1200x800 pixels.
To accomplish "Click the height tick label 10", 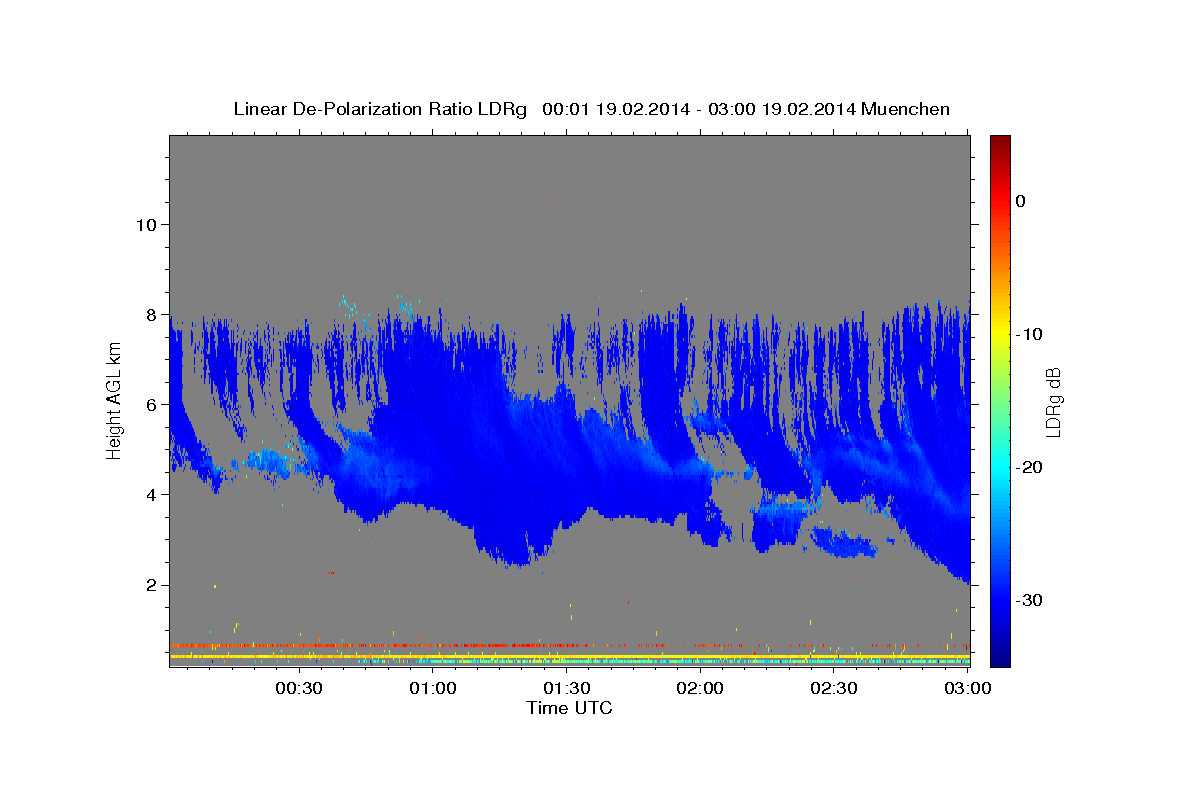I will point(145,224).
